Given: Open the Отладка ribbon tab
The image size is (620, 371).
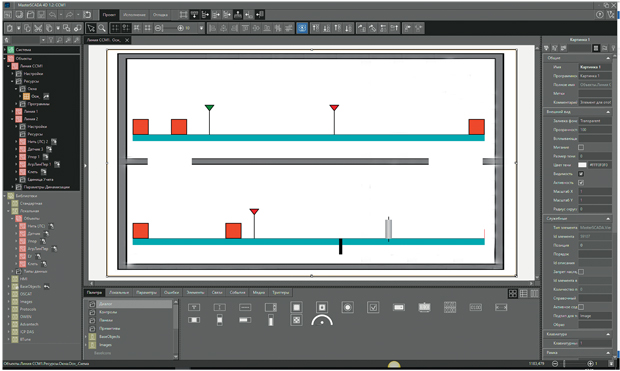Looking at the screenshot, I should point(160,15).
